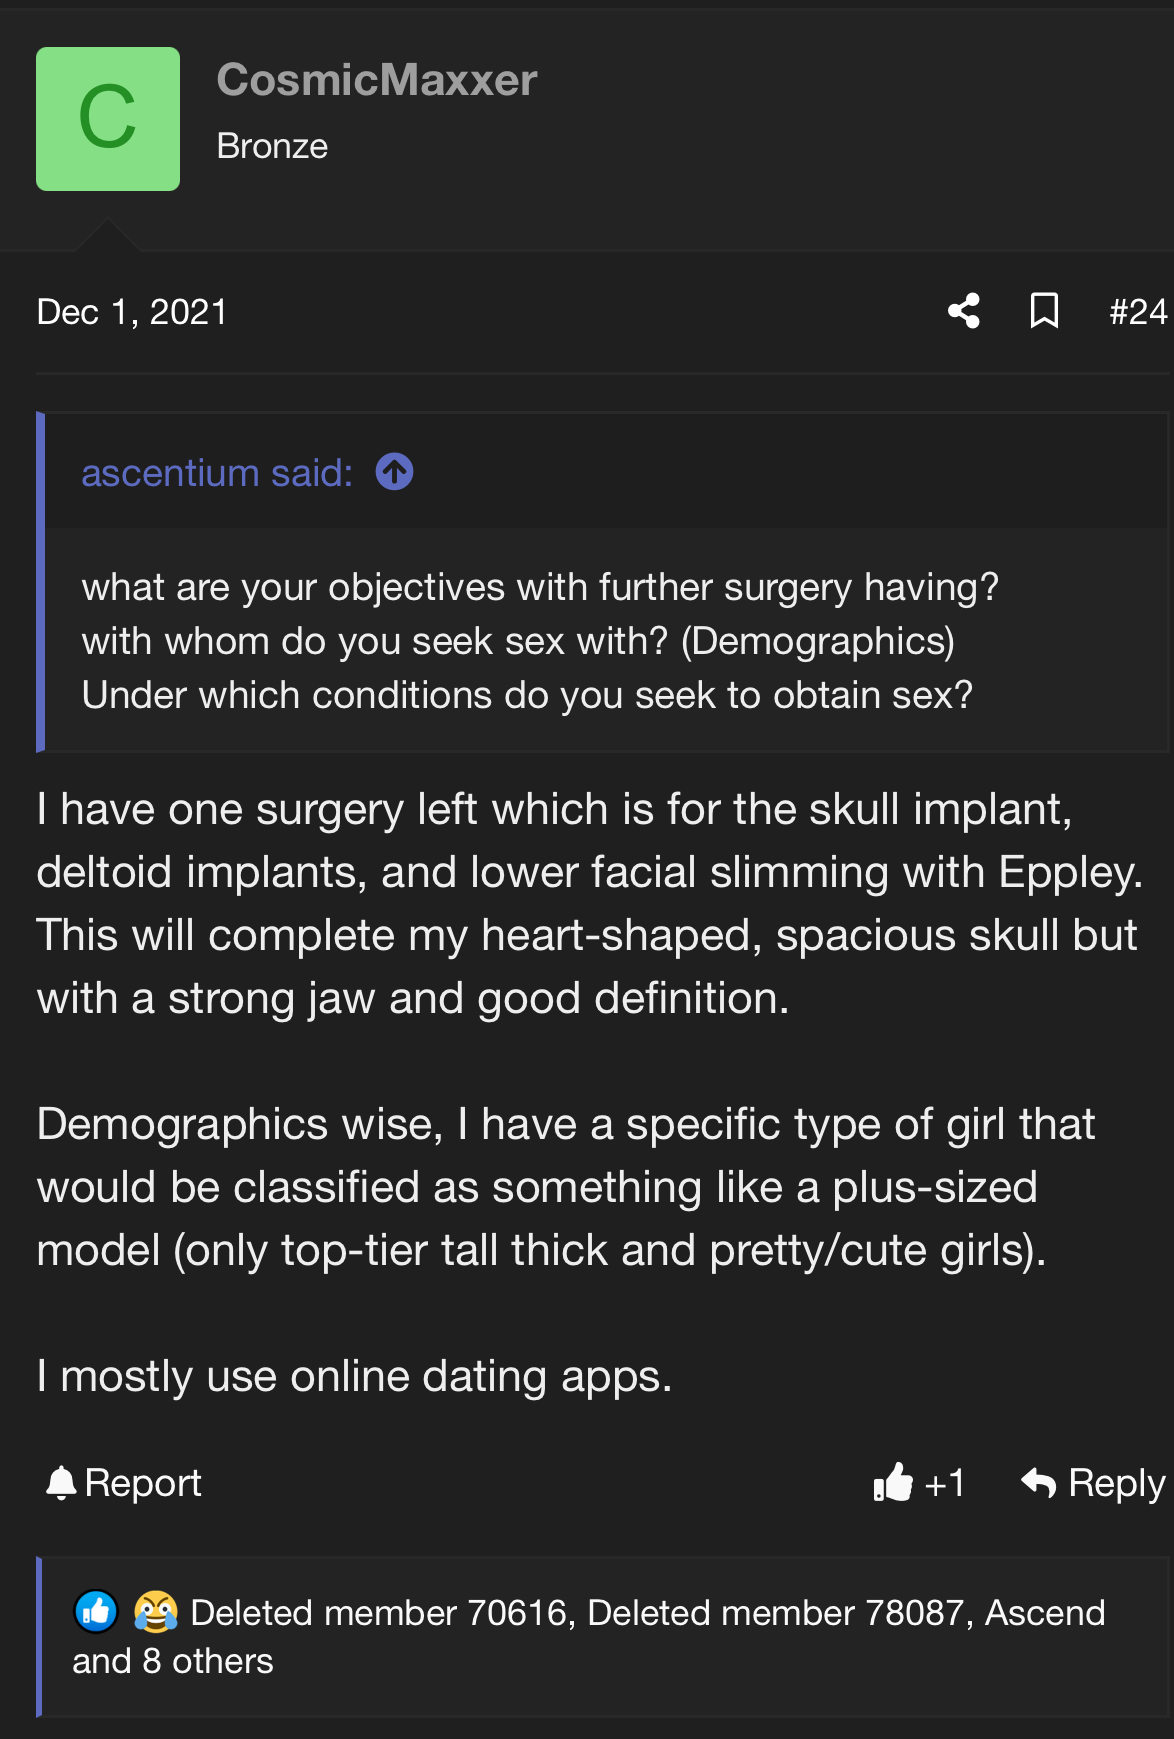
Task: Open Deleted member 70616 reaction link
Action: point(380,1613)
